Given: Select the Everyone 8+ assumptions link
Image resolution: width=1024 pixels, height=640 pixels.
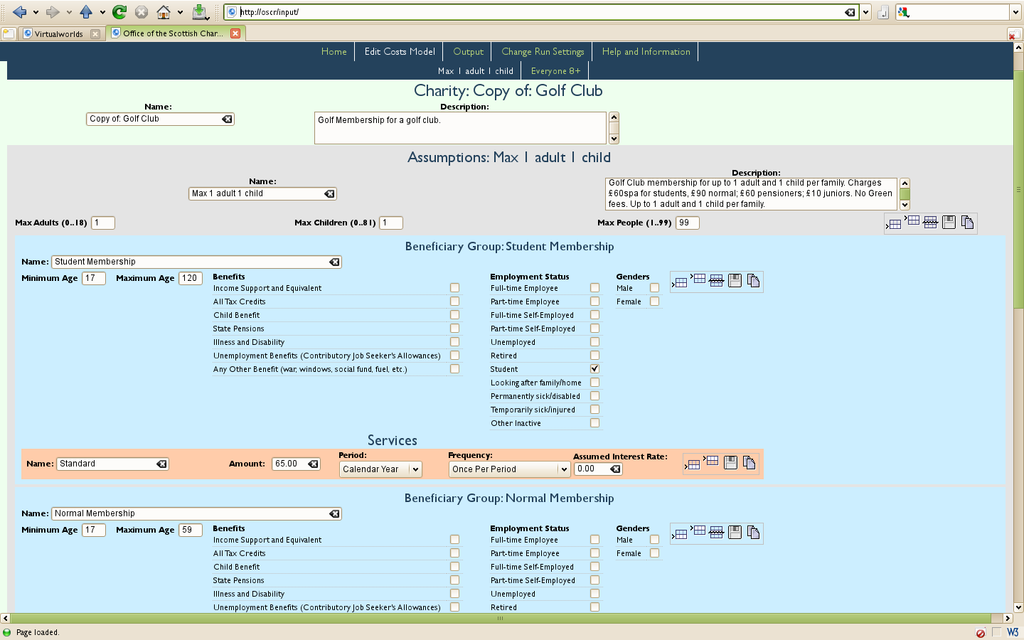Looking at the screenshot, I should tap(555, 71).
